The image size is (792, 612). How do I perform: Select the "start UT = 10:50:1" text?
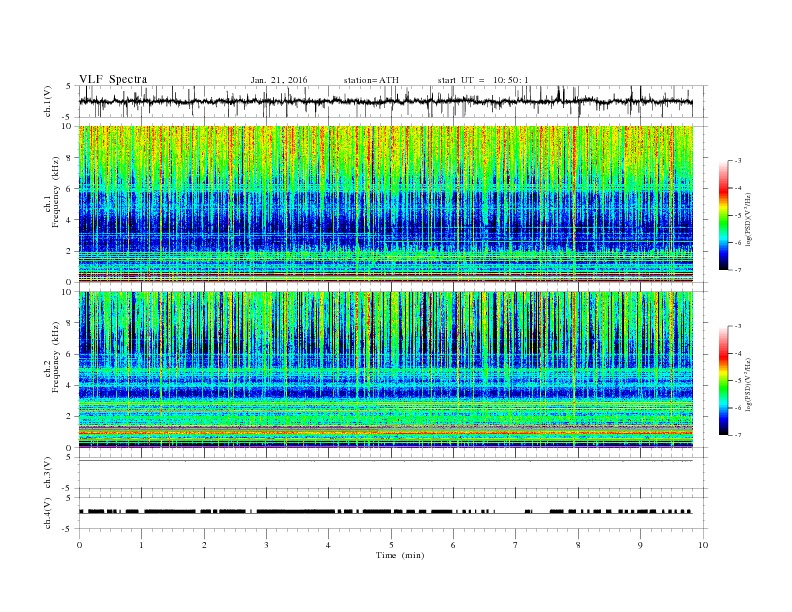click(483, 80)
